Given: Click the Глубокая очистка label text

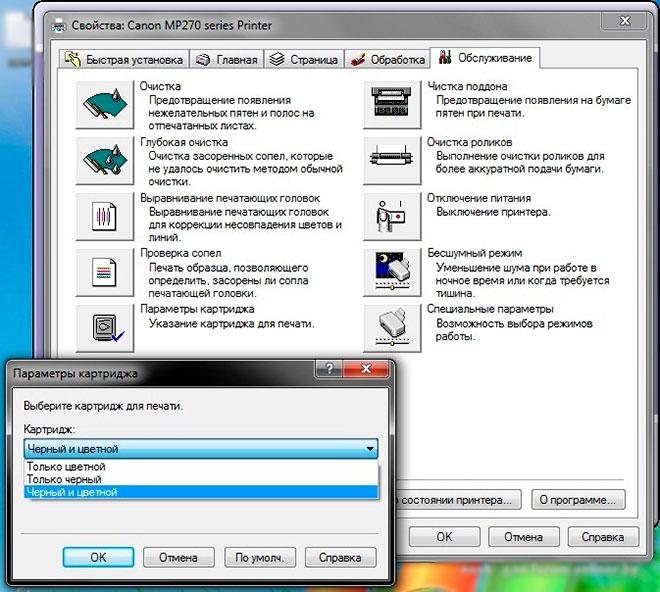Looking at the screenshot, I should tap(184, 142).
